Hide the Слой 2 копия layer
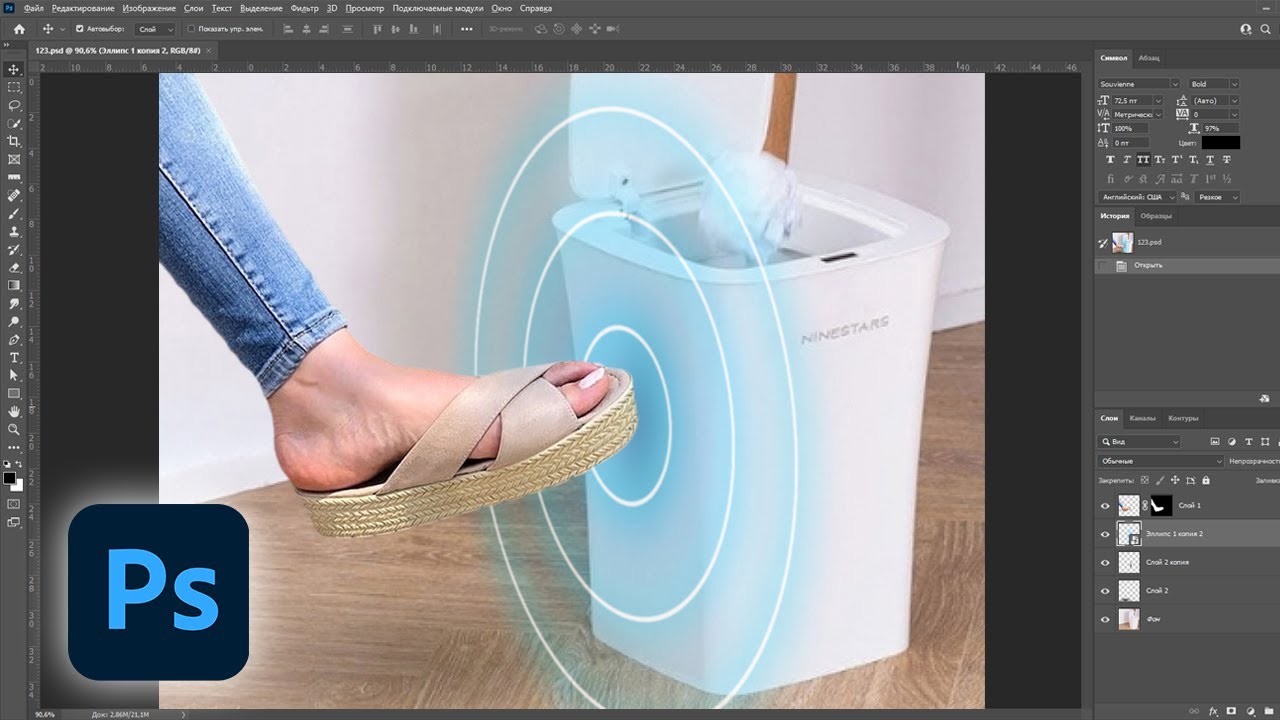This screenshot has height=720, width=1280. click(1105, 563)
